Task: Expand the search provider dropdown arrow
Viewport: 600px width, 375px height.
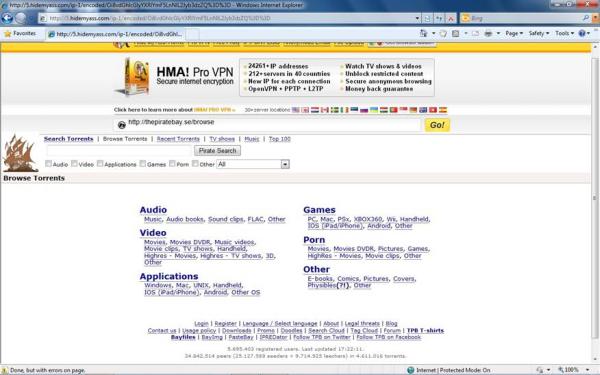Action: click(x=595, y=18)
